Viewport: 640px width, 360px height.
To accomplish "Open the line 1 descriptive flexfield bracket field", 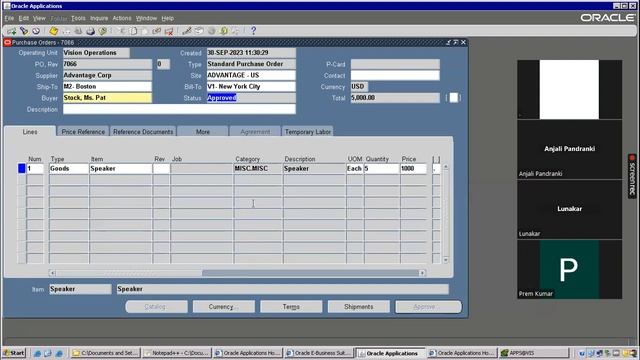I will tap(436, 169).
